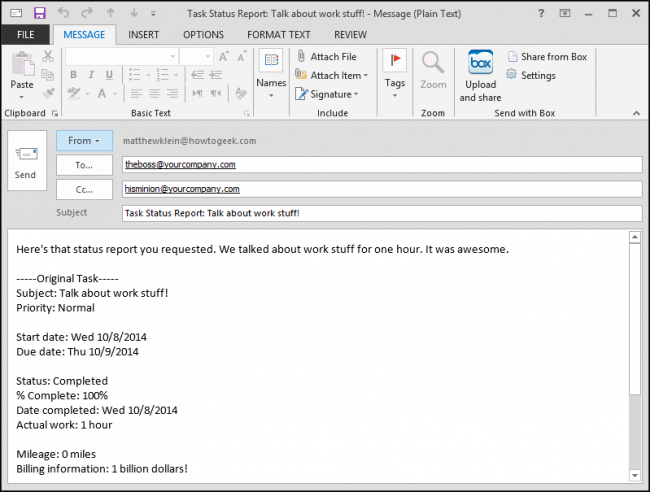Screen dimensions: 650x492
Task: Click left-to-right text direction icon
Action: point(198,93)
